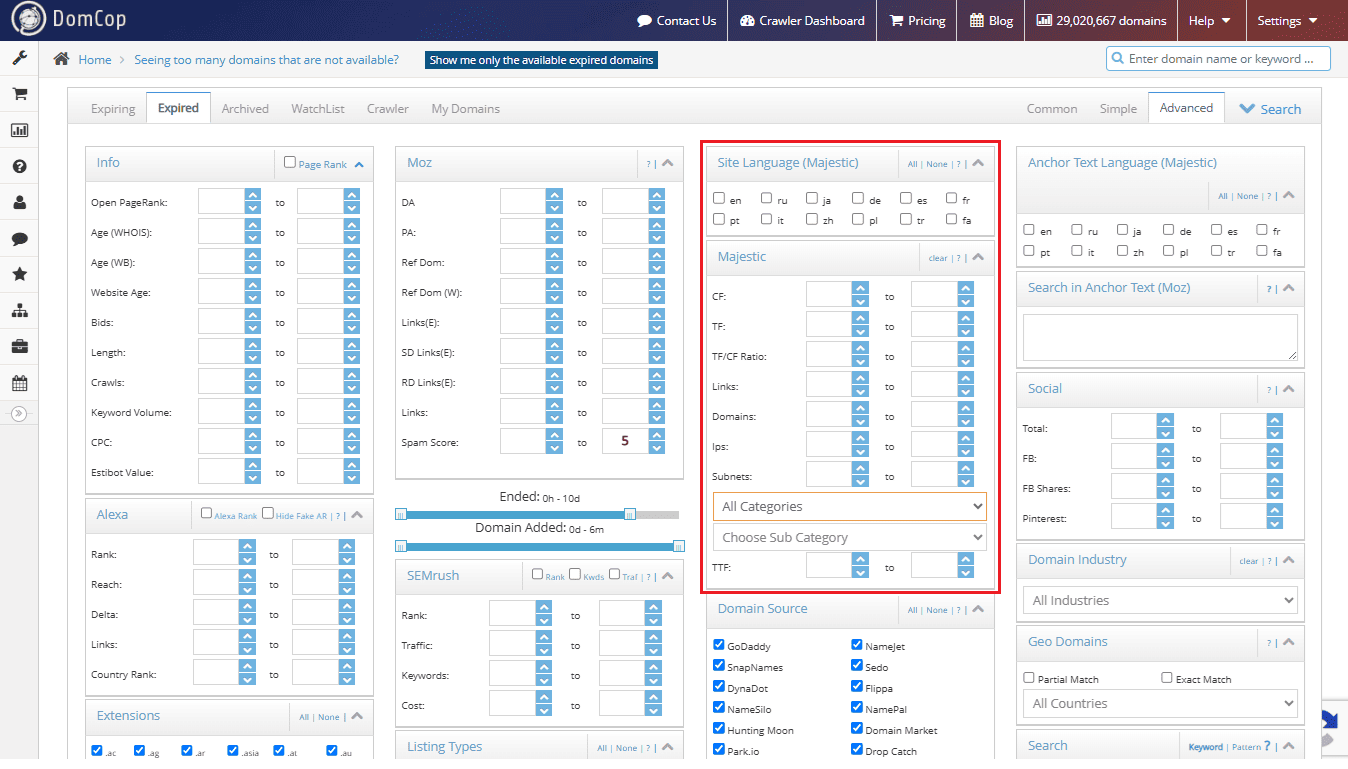Open the Contact Us link
1348x769 pixels.
(x=677, y=20)
